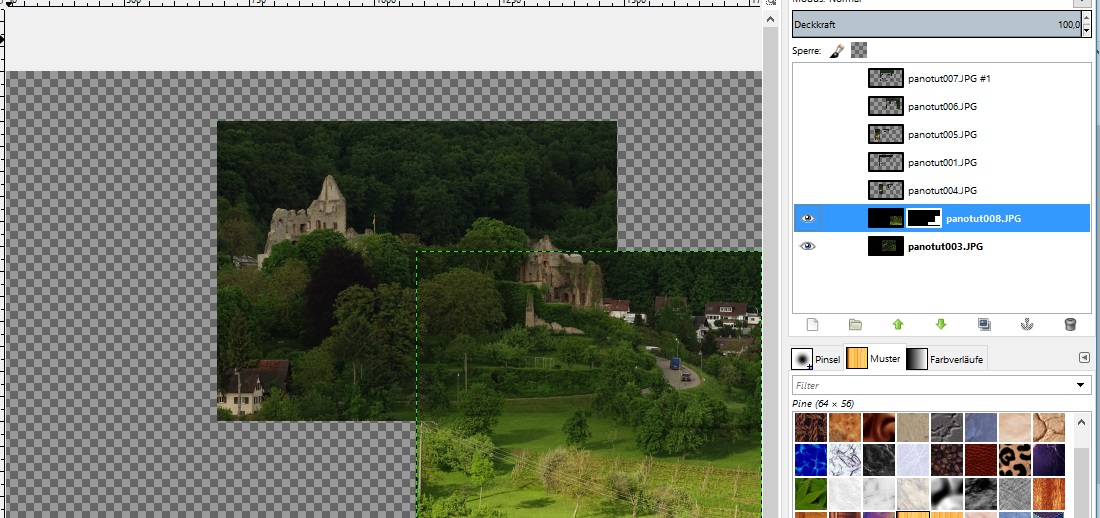Click the new layer group folder icon
The height and width of the screenshot is (518, 1100).
click(855, 324)
